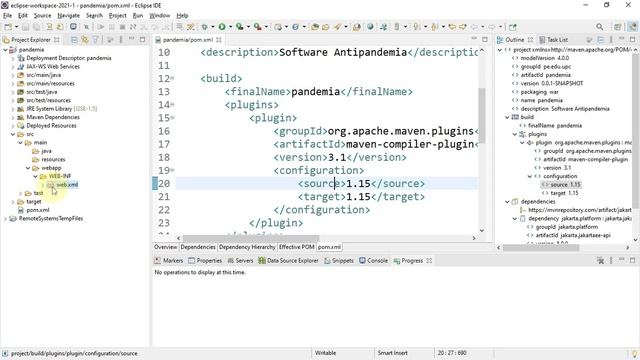Image resolution: width=640 pixels, height=360 pixels.
Task: Select 'target 1.15' in the Outline
Action: point(564,193)
